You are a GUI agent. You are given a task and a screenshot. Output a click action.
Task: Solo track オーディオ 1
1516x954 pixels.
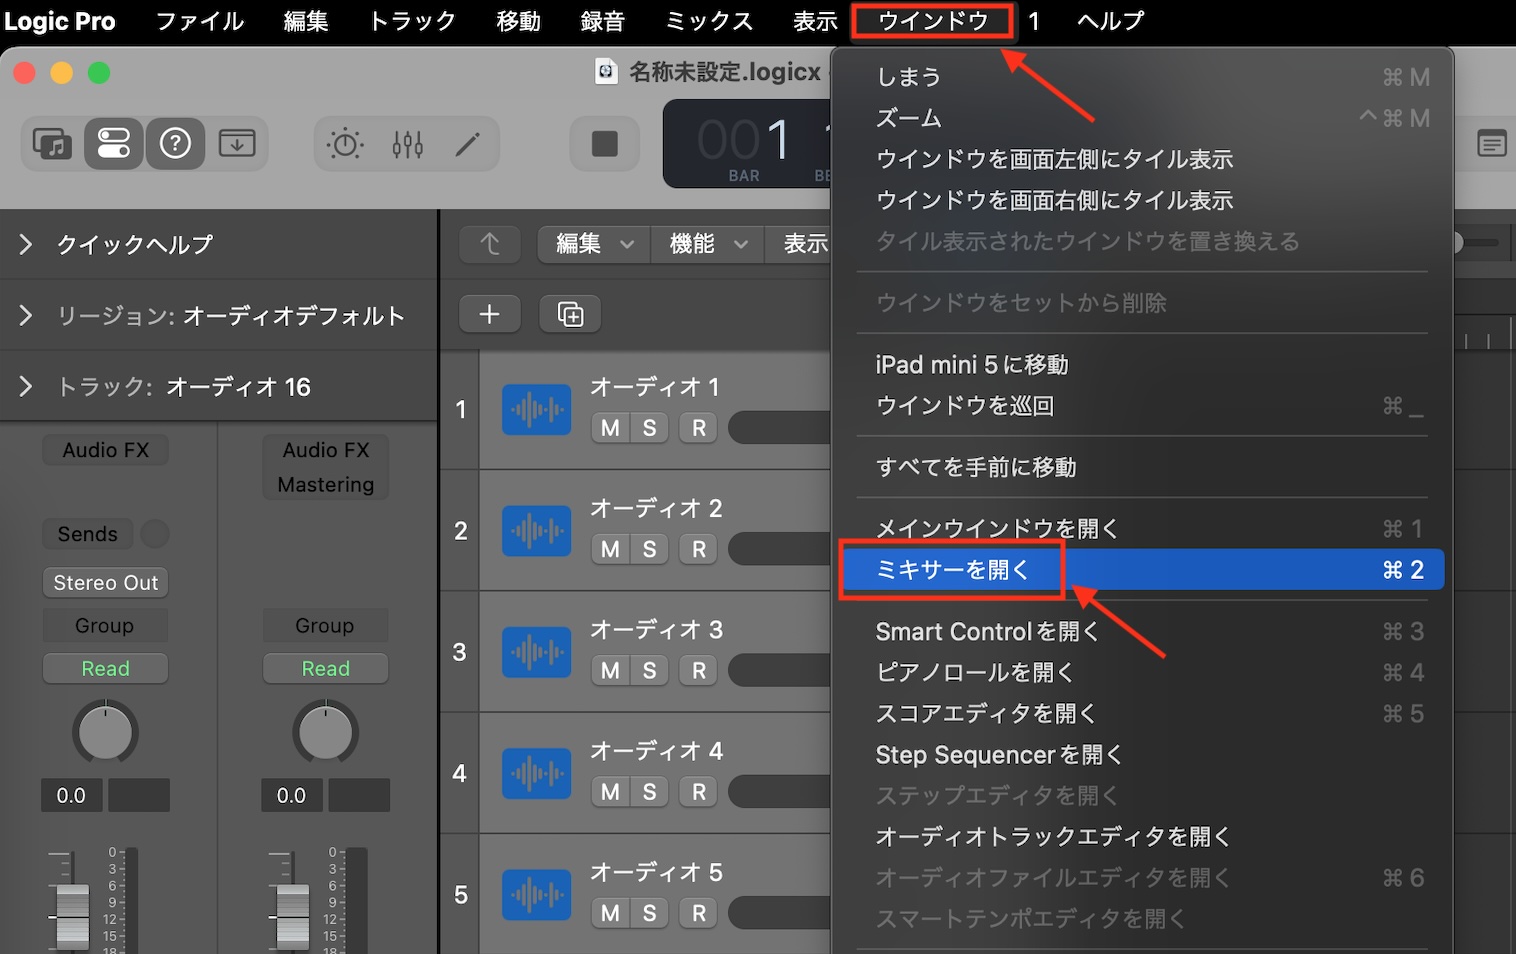649,428
